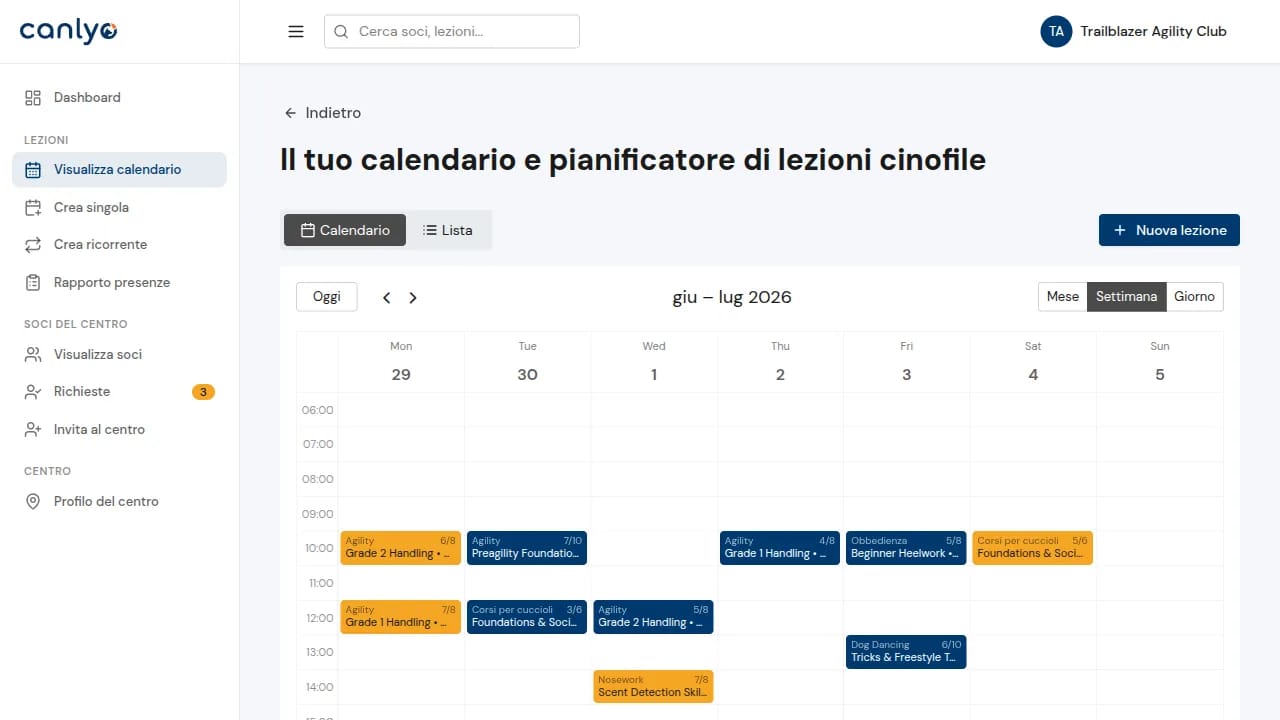
Task: Open Invita al centro add-user icon
Action: coord(33,429)
